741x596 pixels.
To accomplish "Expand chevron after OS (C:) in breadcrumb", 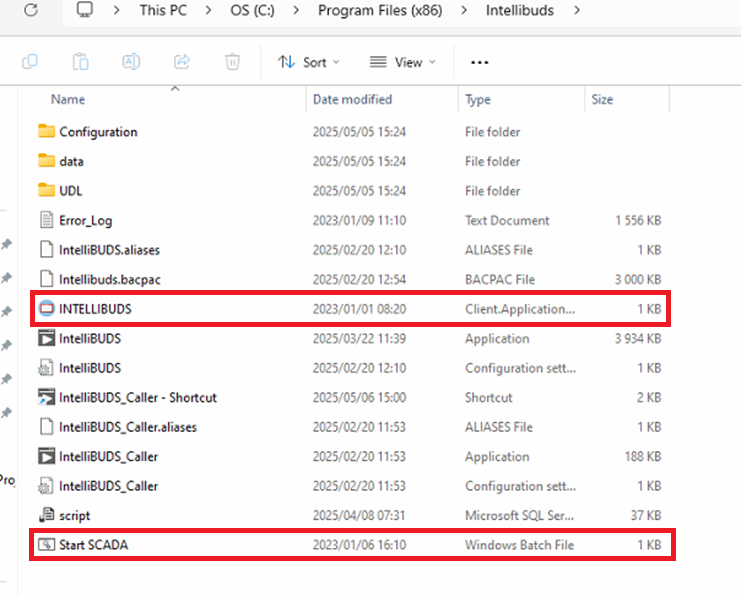I will point(296,10).
